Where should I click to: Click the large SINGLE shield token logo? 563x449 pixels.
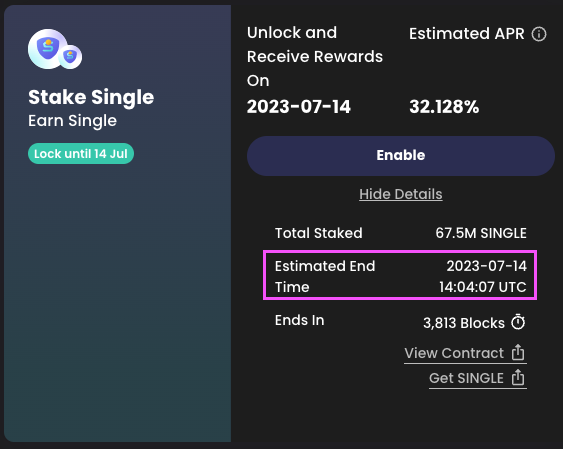(48, 49)
